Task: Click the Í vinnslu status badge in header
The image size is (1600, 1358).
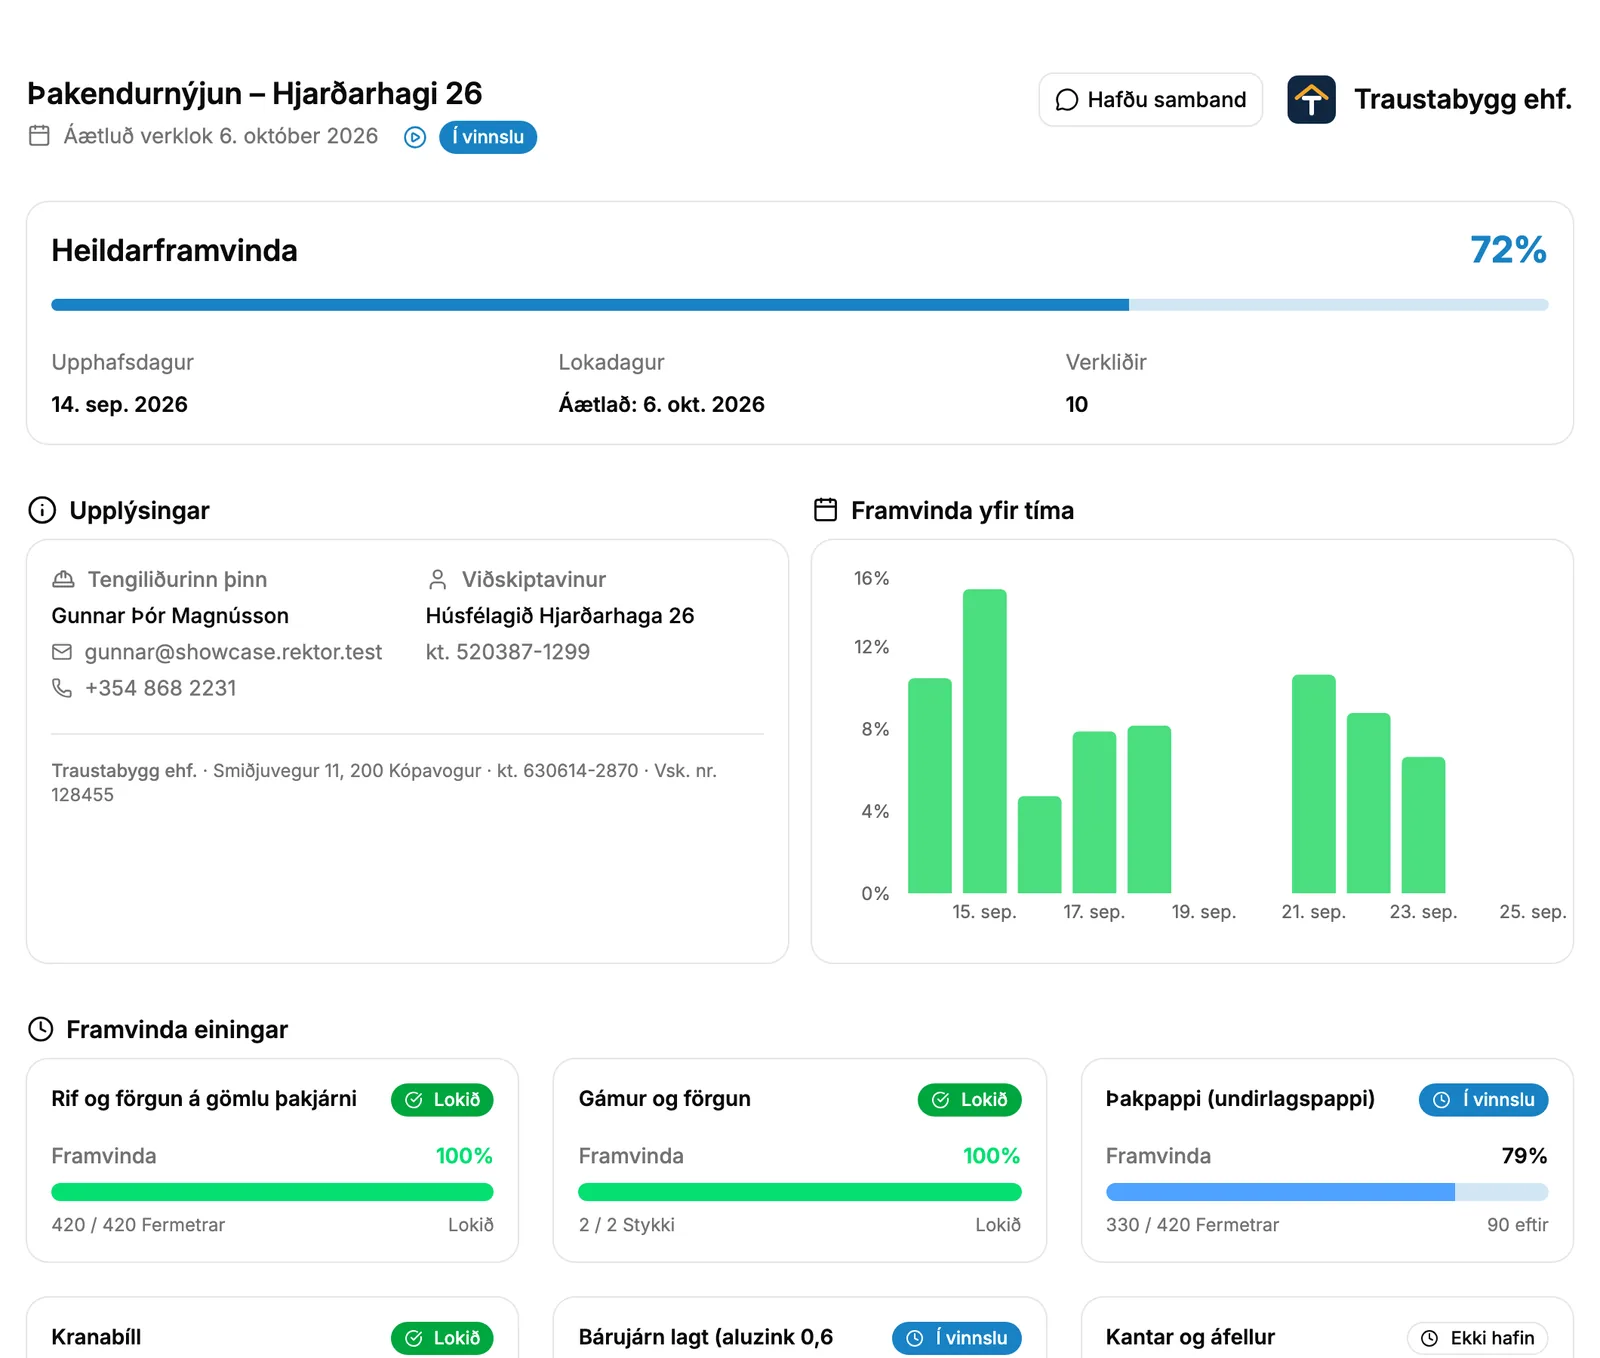Action: (488, 137)
